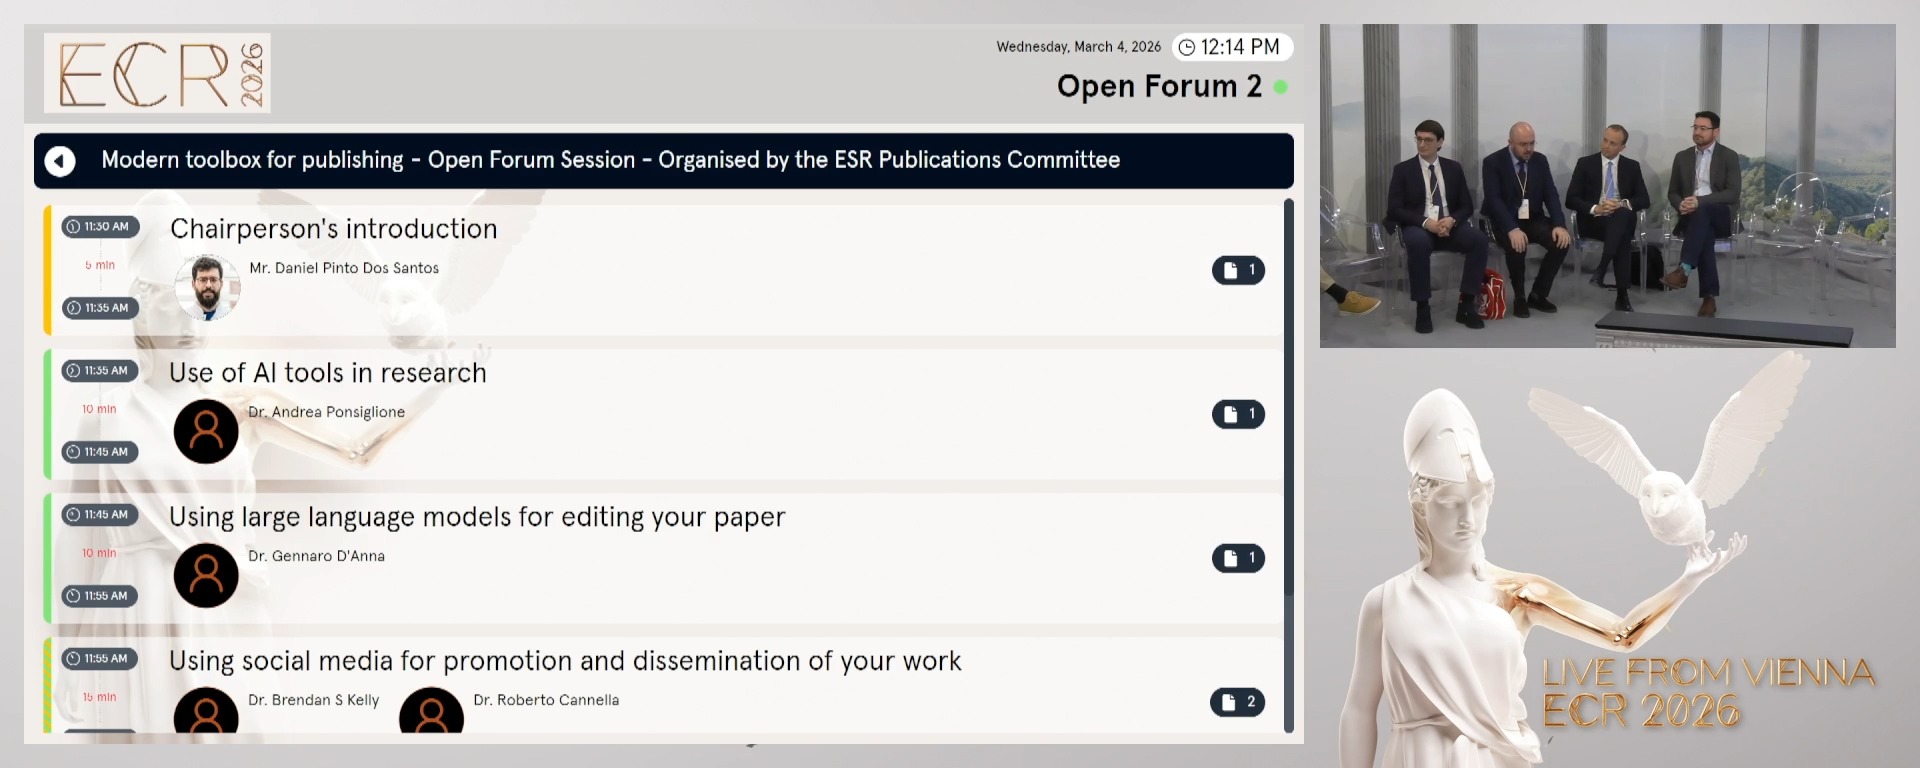Select speaker name Dr. Roberto Cannella

[546, 700]
